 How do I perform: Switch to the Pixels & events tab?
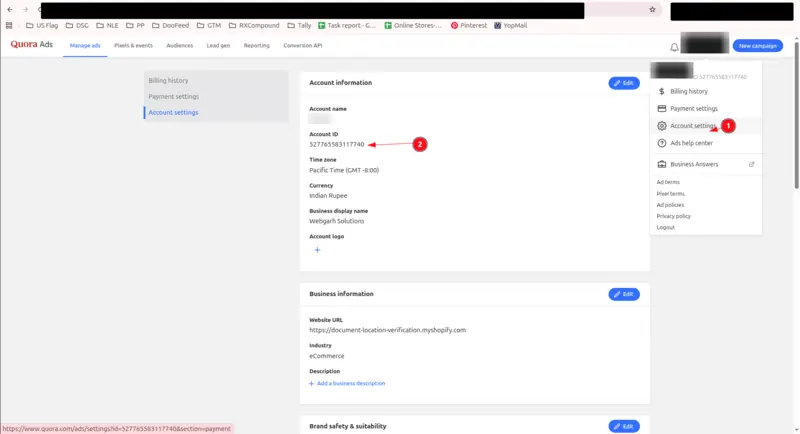point(133,45)
